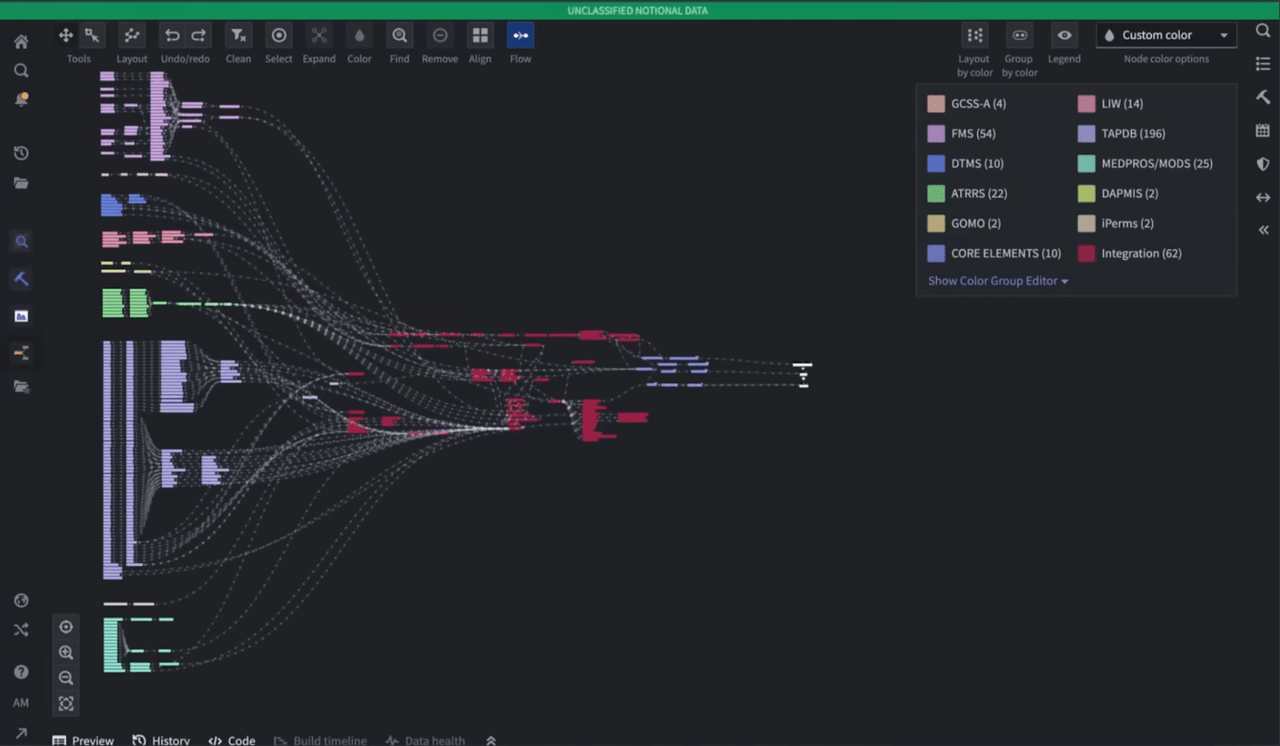Open the Find magnifier tool
Screen dimensions: 1280x746
pos(399,36)
